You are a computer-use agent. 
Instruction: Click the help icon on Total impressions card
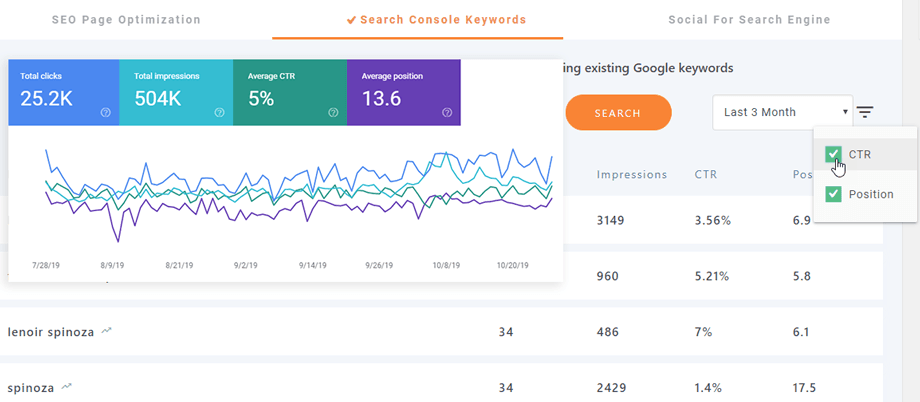pos(220,113)
